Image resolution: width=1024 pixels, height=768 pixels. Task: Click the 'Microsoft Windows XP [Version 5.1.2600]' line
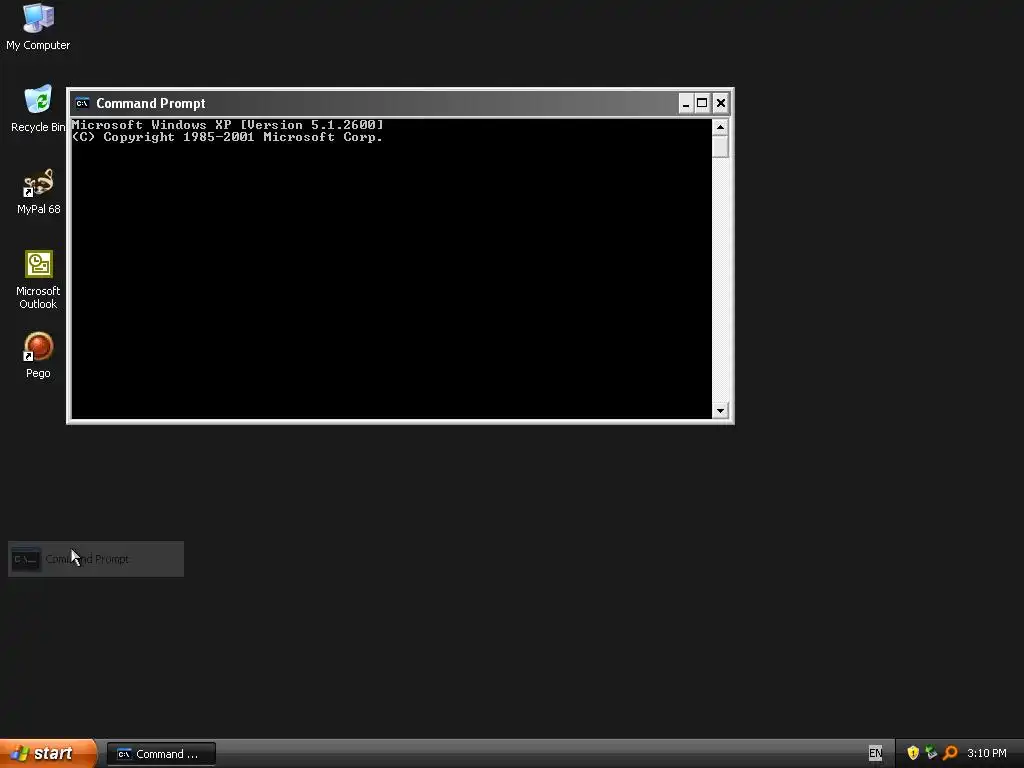pos(227,125)
